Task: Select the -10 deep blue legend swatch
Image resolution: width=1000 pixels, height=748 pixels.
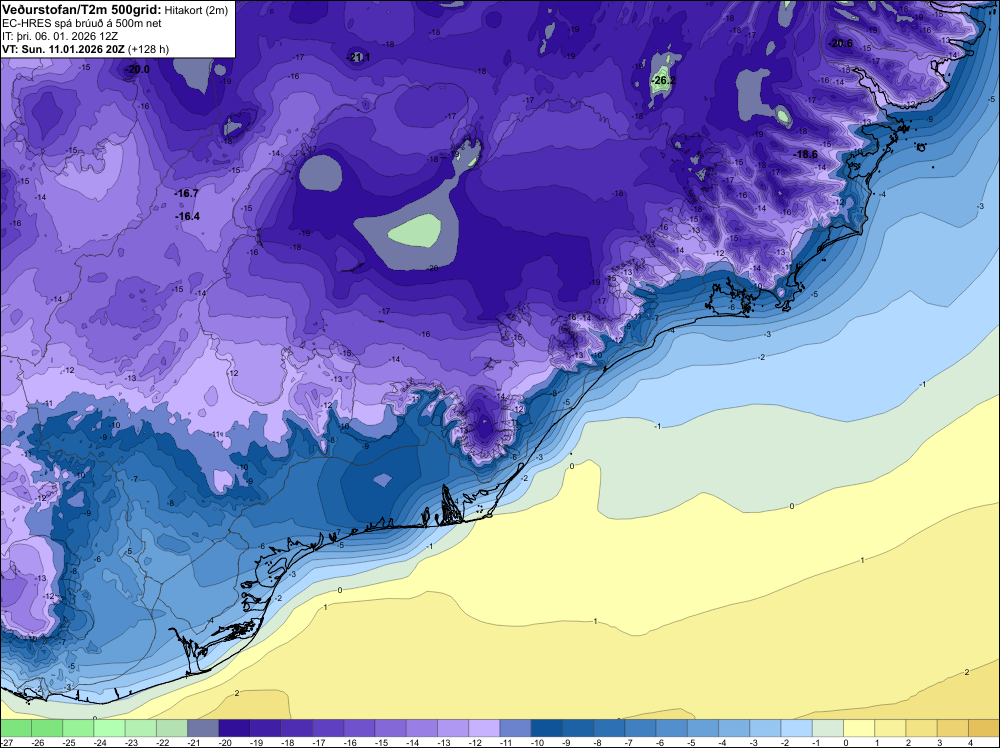Action: 547,728
